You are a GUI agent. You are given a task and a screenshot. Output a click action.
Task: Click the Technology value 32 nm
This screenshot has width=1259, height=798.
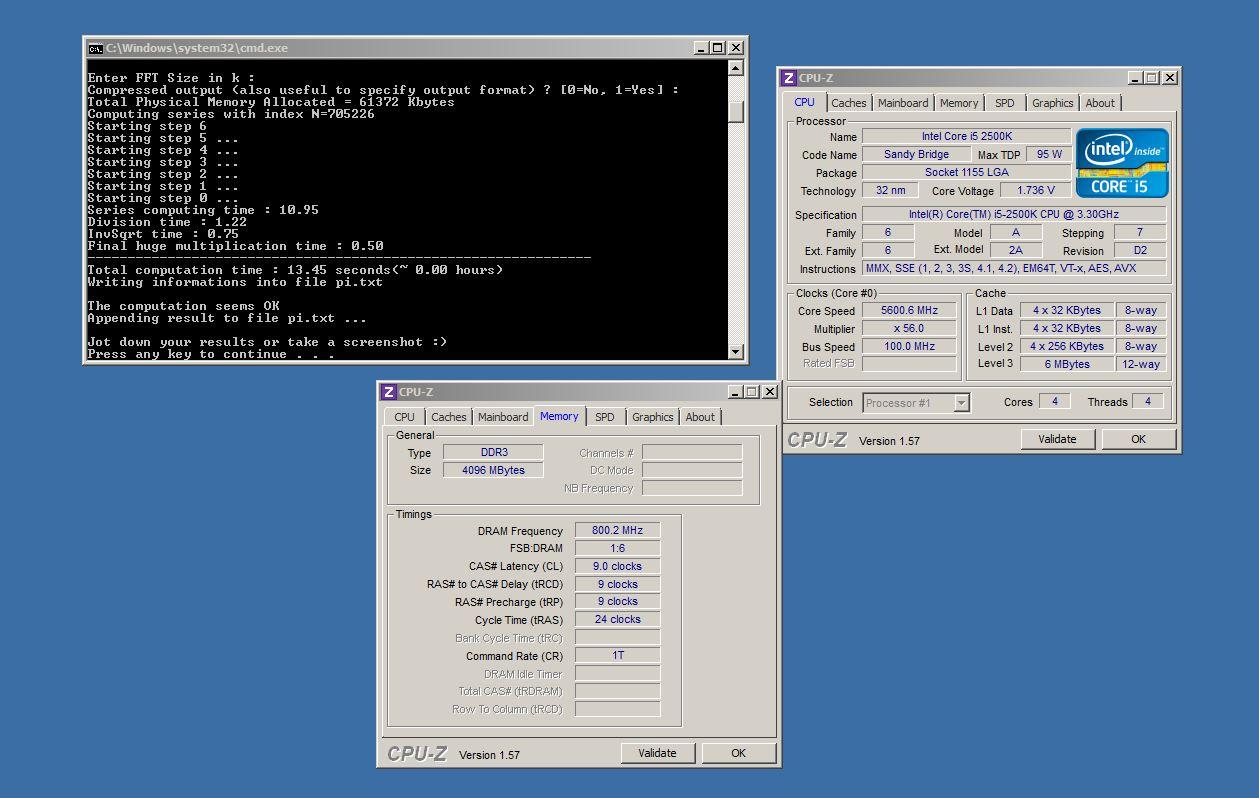[x=890, y=191]
